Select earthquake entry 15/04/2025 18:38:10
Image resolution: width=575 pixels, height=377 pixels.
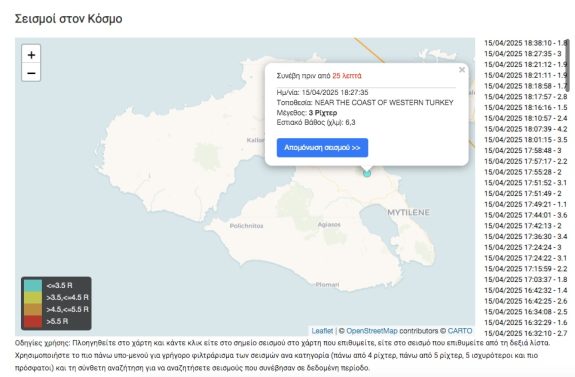(525, 43)
